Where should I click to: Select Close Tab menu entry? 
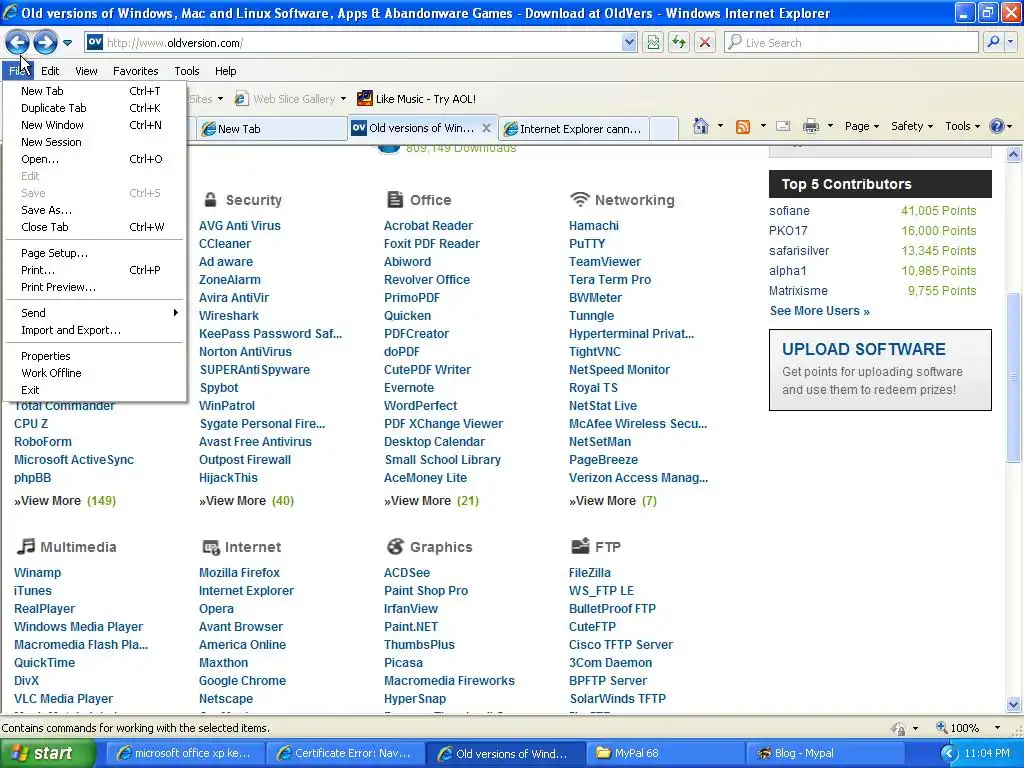point(94,227)
